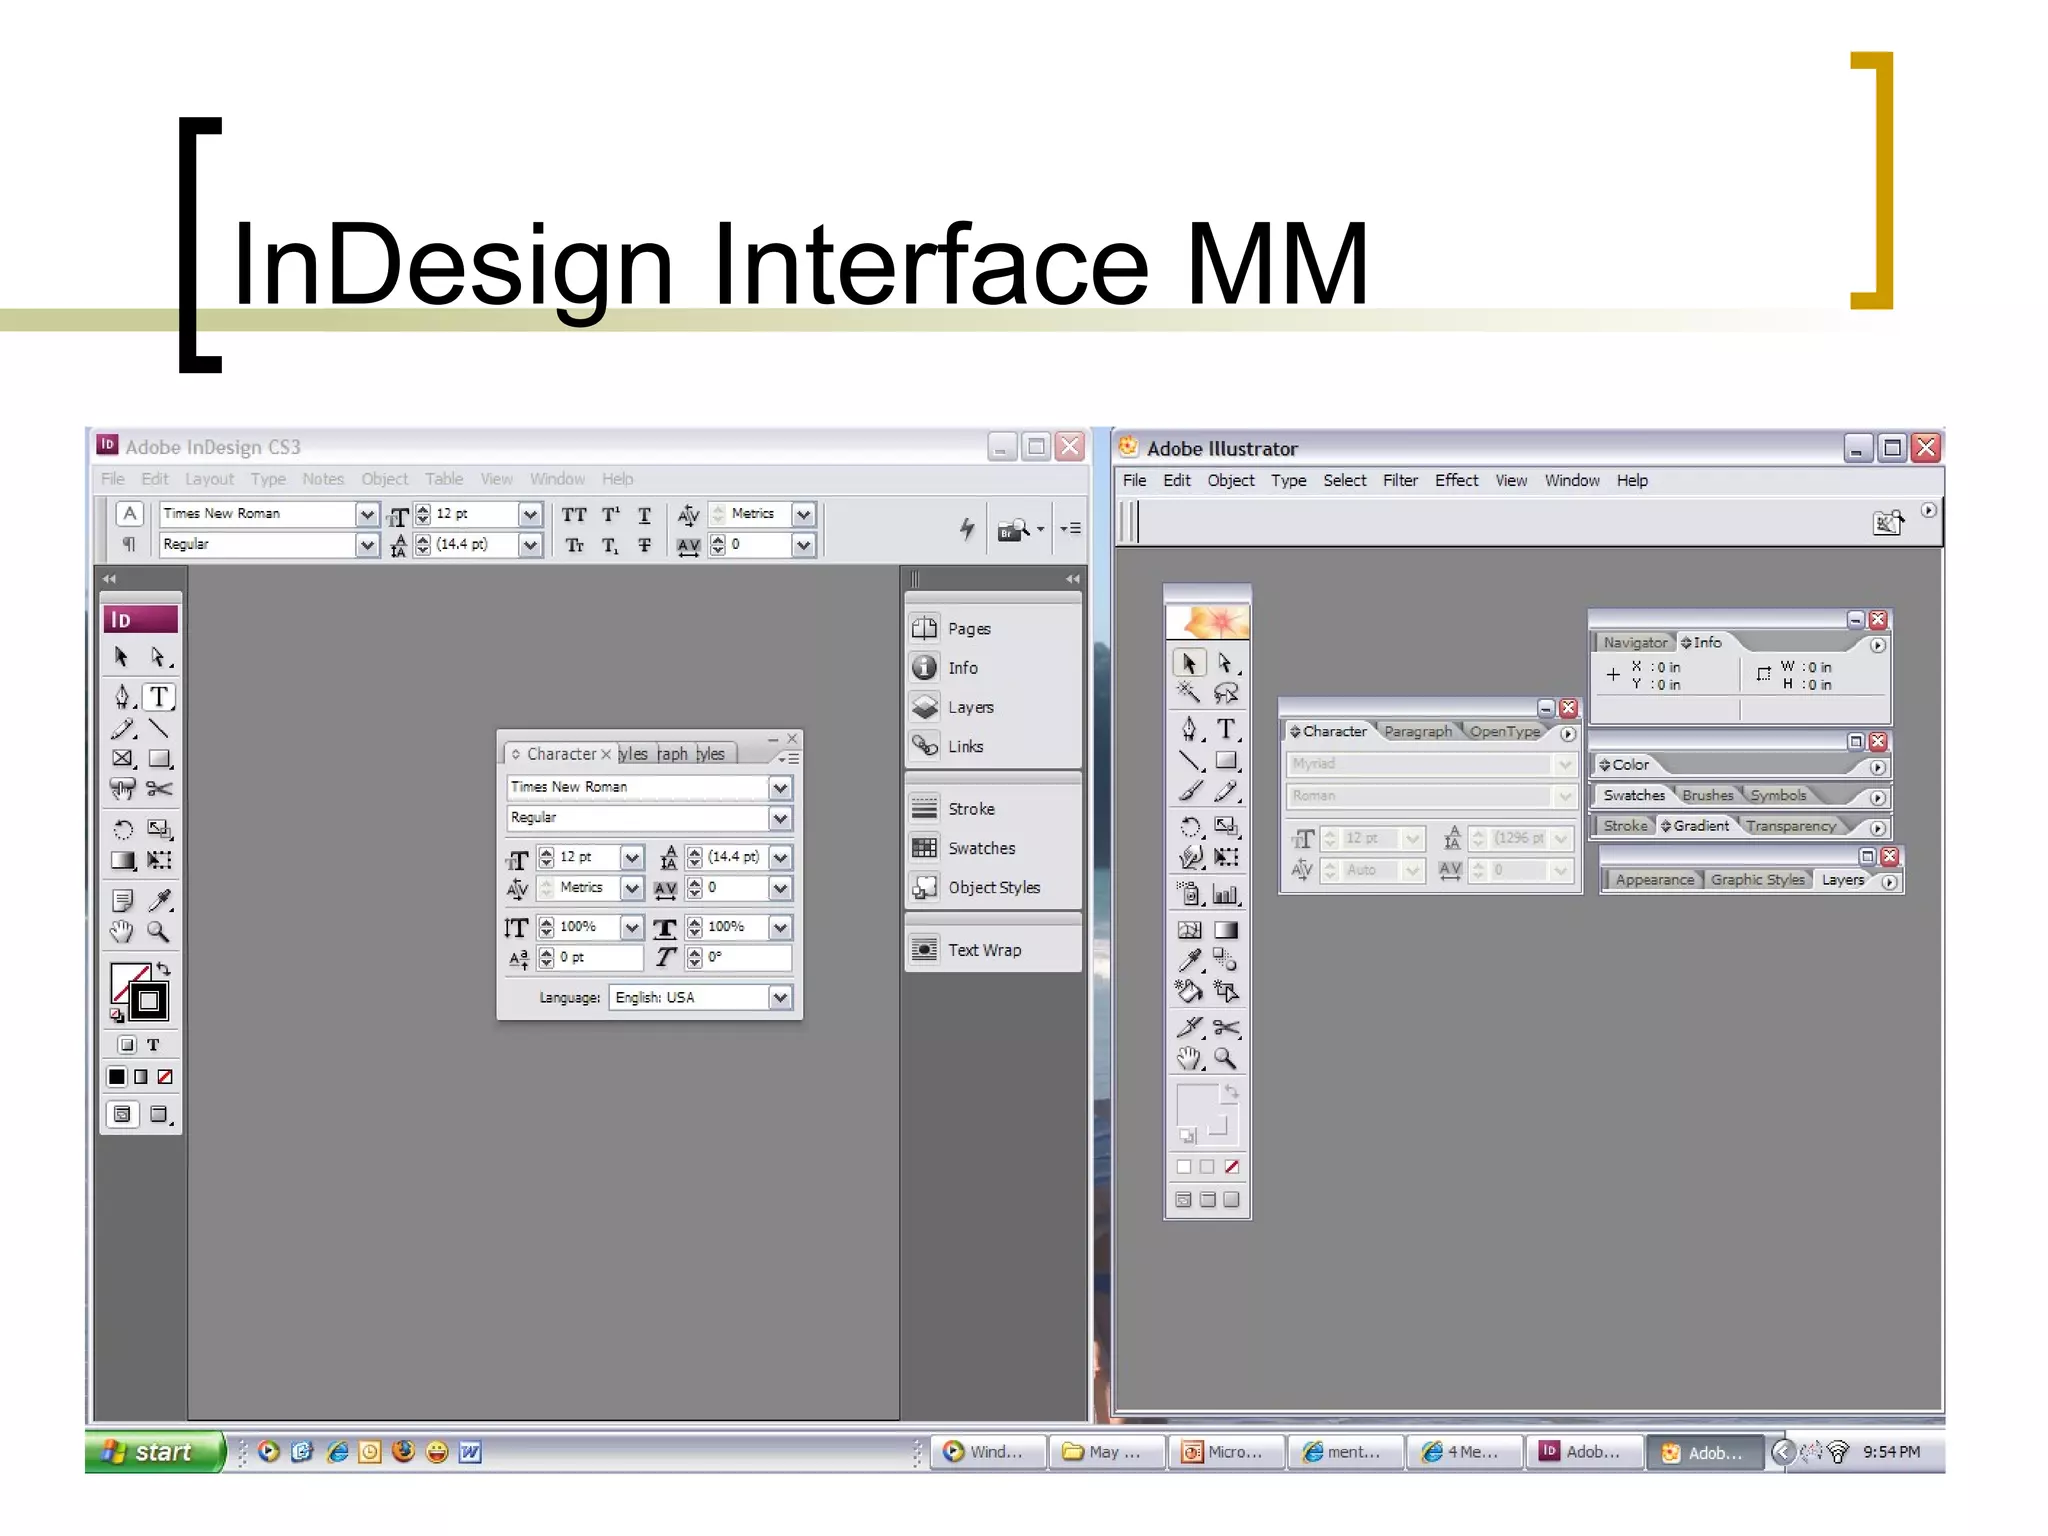
Task: Select the Lasso tool in Illustrator
Action: [x=1226, y=692]
